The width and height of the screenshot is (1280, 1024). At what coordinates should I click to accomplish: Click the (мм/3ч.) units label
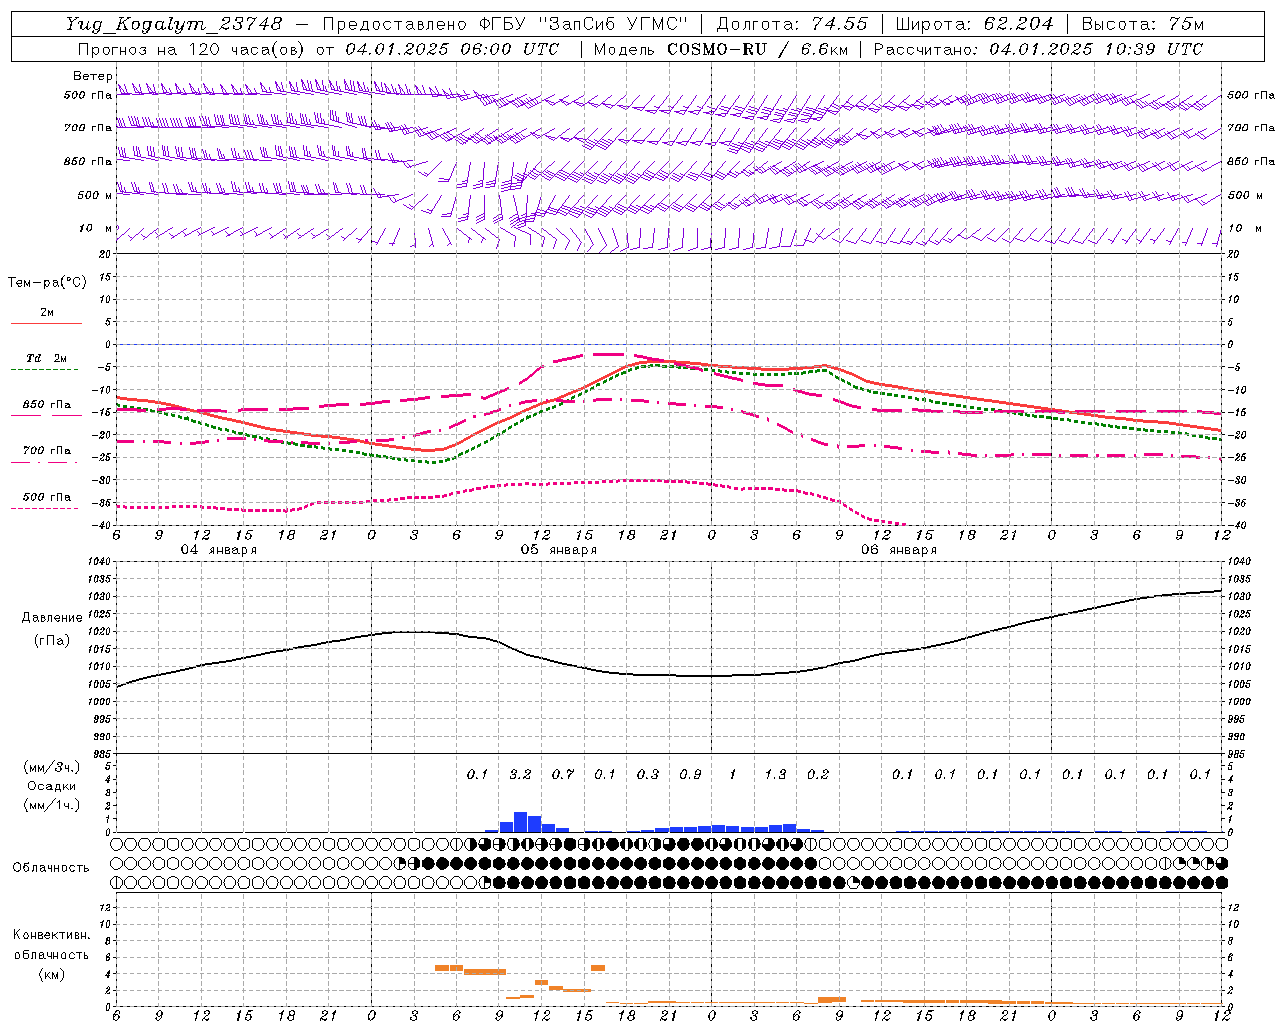(x=52, y=767)
